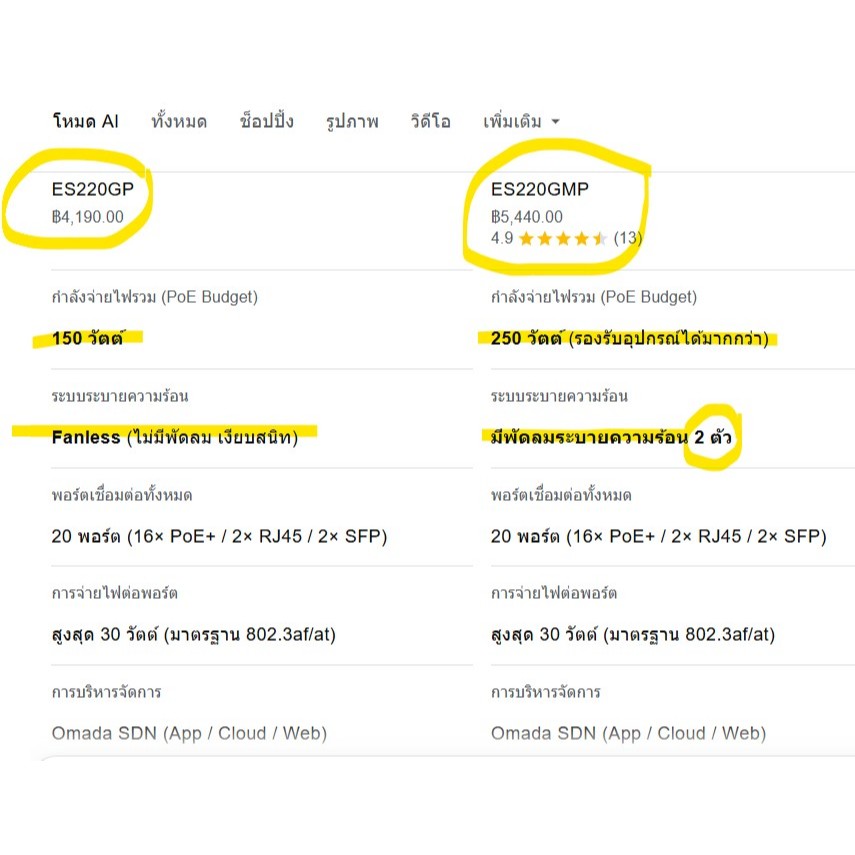Select the 150 วัตต์ PoE budget value

(x=88, y=338)
